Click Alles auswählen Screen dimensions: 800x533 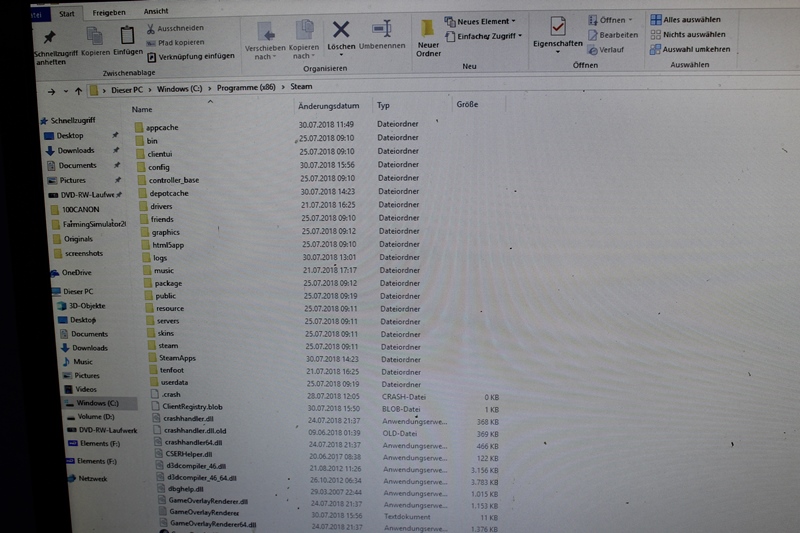[x=685, y=20]
